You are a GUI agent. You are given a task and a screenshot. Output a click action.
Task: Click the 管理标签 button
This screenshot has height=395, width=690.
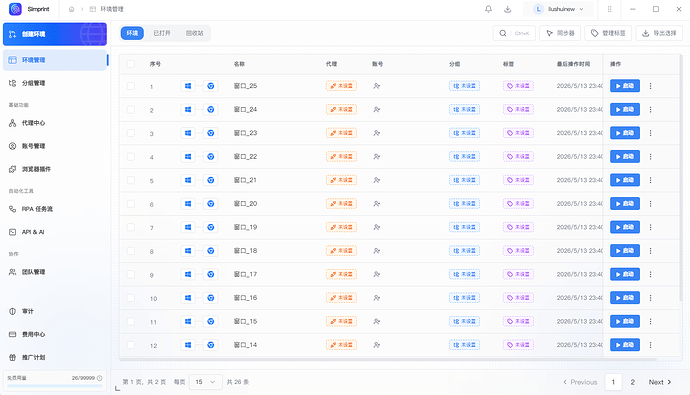point(608,33)
